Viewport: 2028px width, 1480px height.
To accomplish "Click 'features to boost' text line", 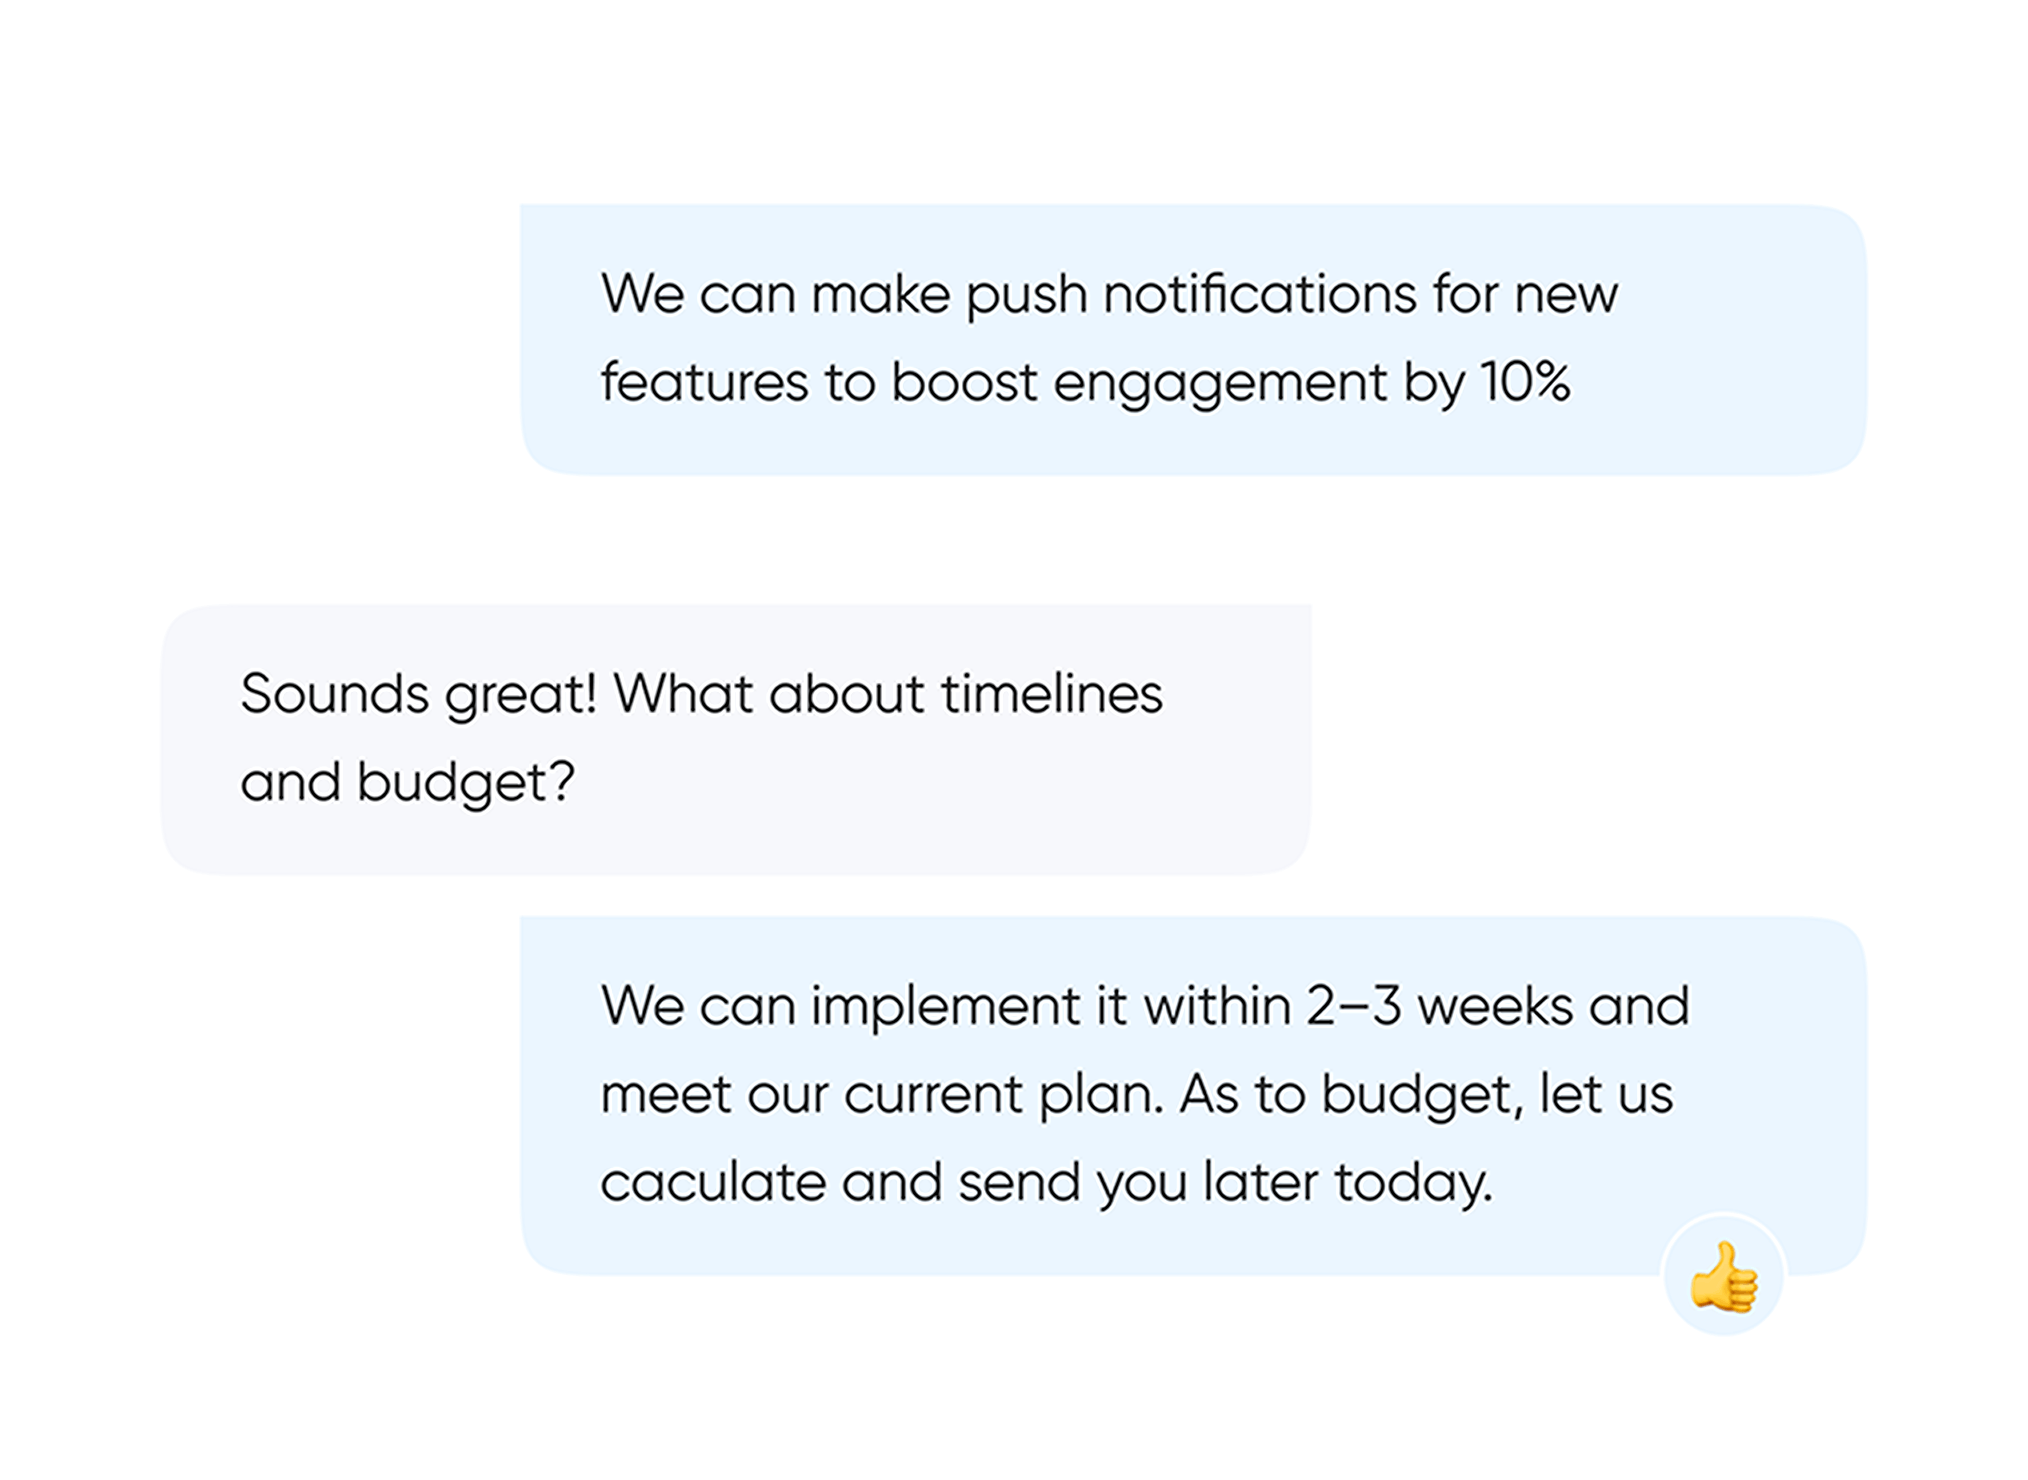I will pyautogui.click(x=820, y=382).
